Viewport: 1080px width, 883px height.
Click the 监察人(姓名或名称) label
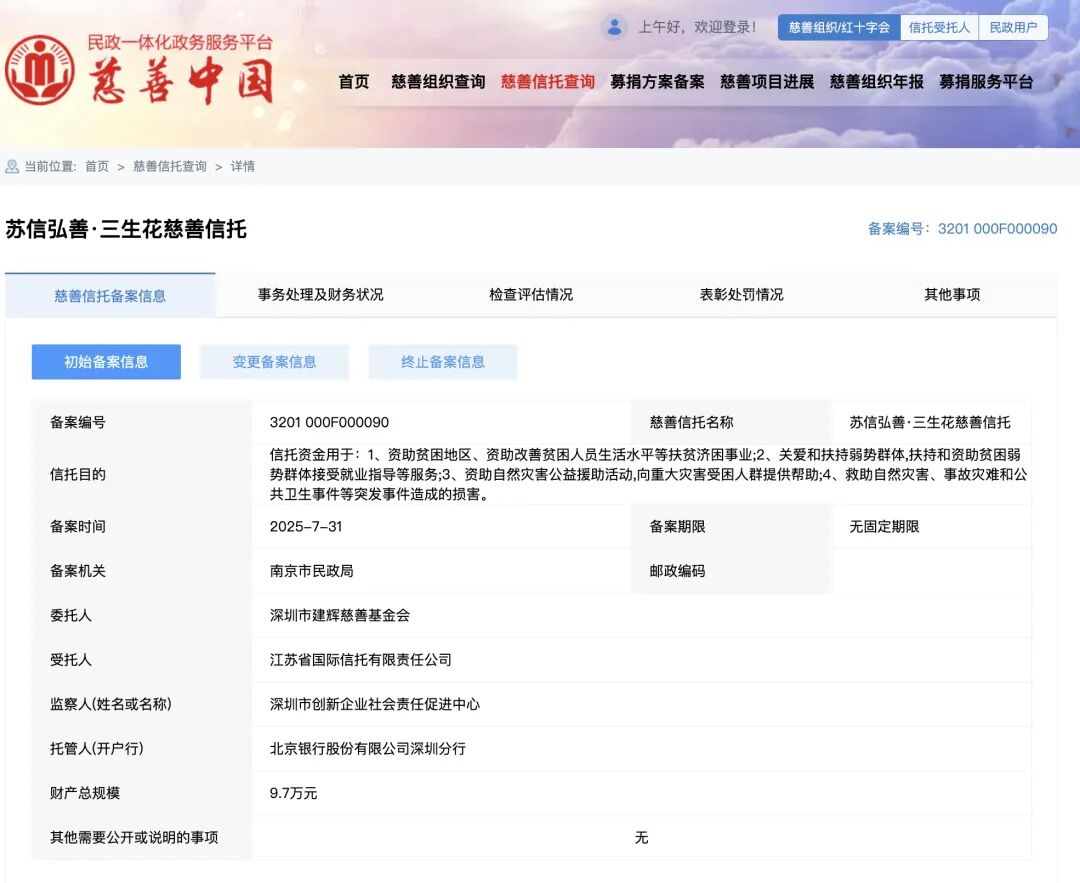[x=110, y=704]
